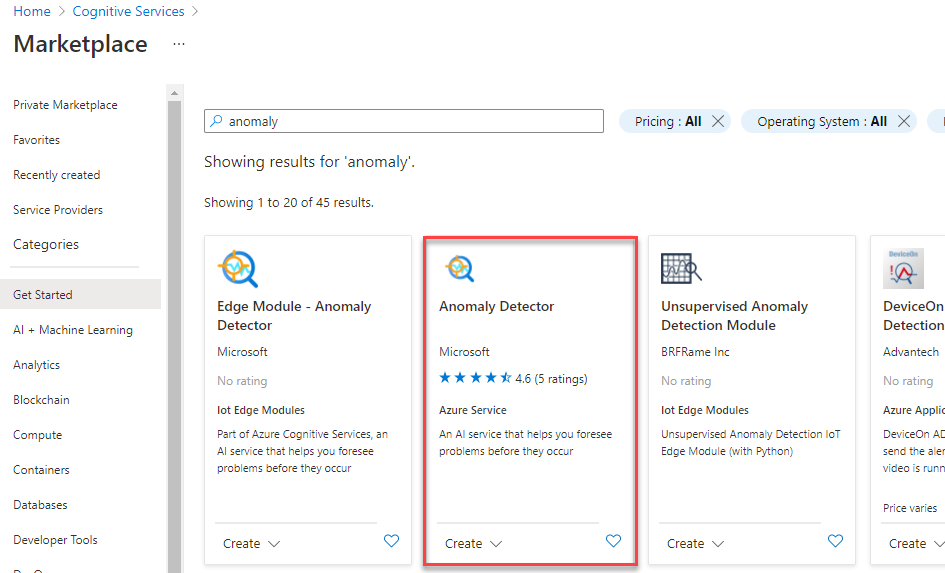Open the Edge Module - Anomaly Detector title
Screen dimensions: 945x573
[x=294, y=316]
